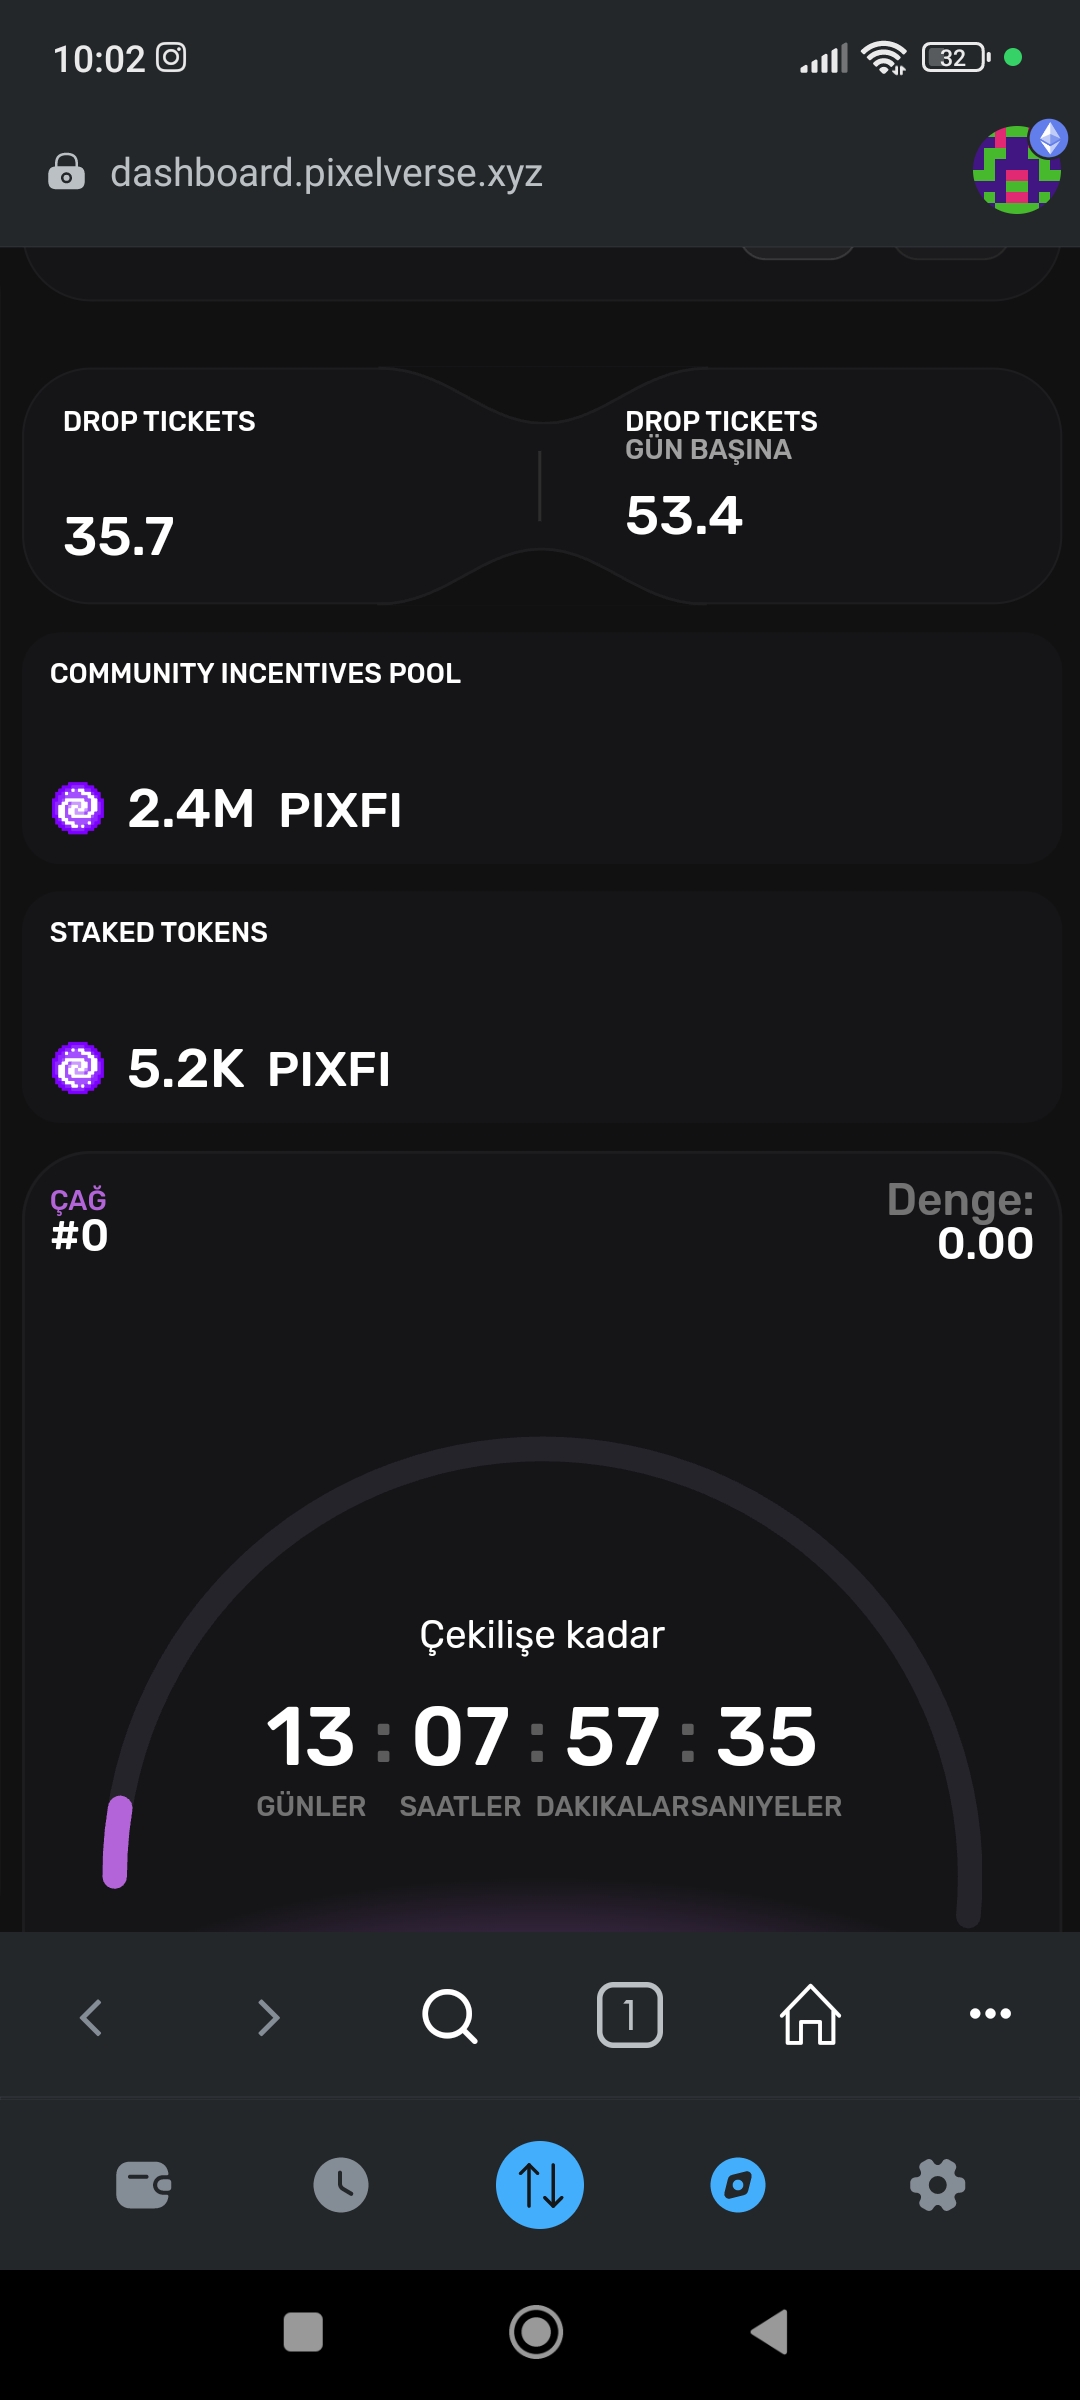1080x2400 pixels.
Task: Open the three-dot browser menu
Action: pyautogui.click(x=990, y=2014)
